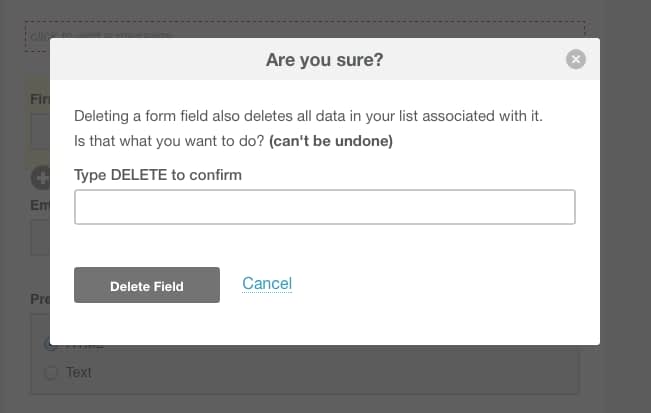651x413 pixels.
Task: Click the dimmed format options box below dialog
Action: tap(305, 369)
